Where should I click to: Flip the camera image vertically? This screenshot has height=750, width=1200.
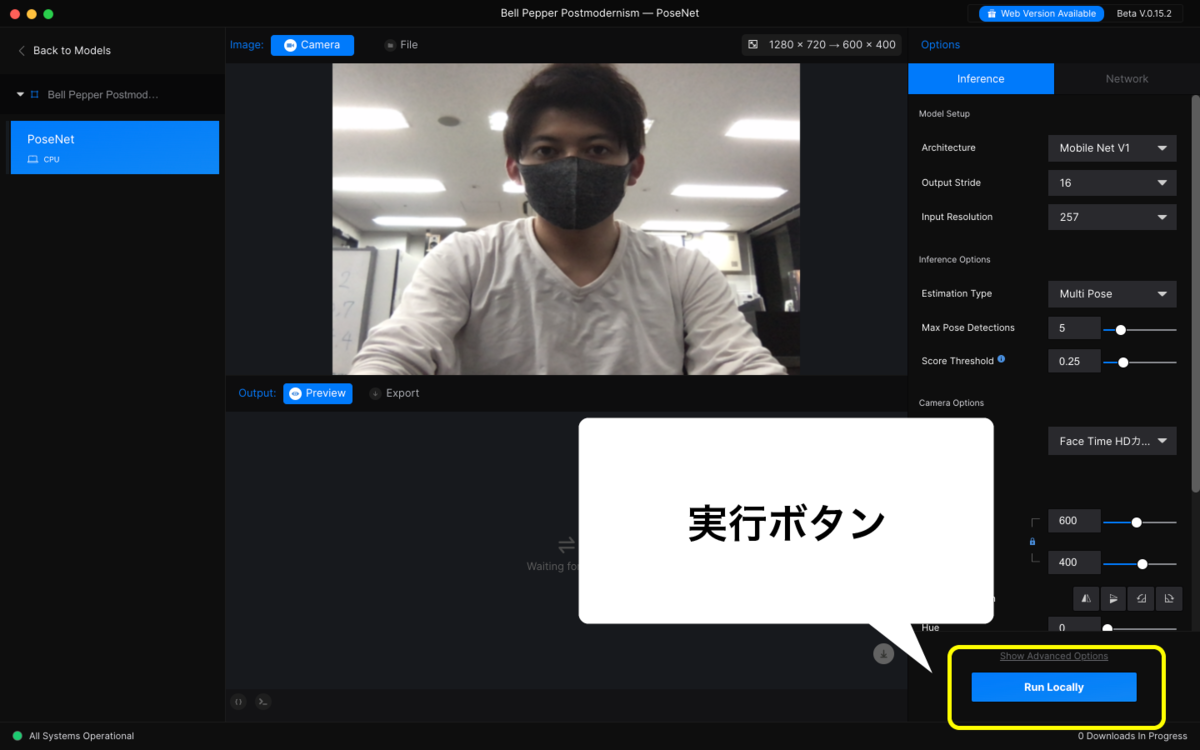point(1113,598)
